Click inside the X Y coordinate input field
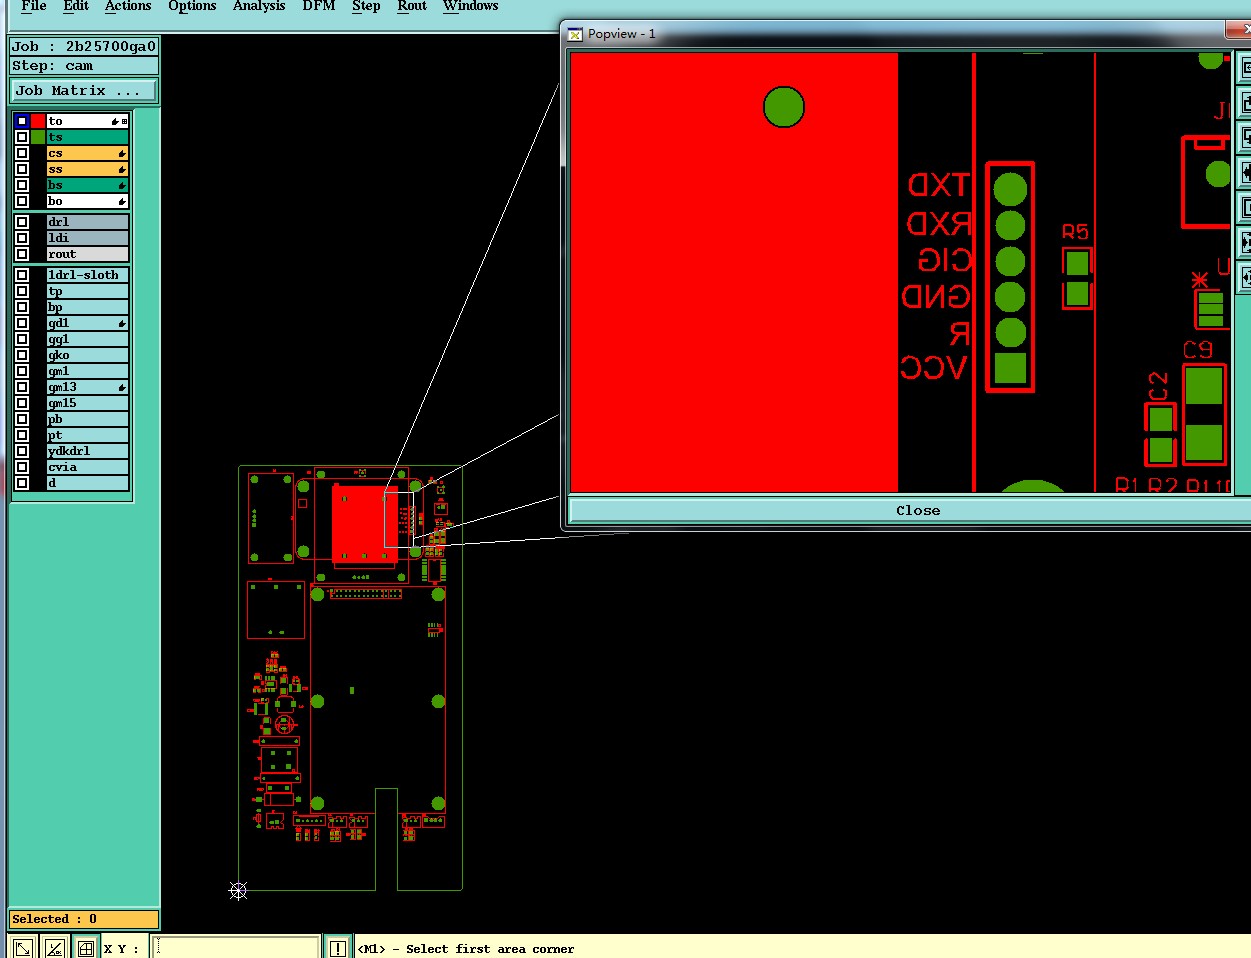Image resolution: width=1251 pixels, height=958 pixels. pos(236,947)
